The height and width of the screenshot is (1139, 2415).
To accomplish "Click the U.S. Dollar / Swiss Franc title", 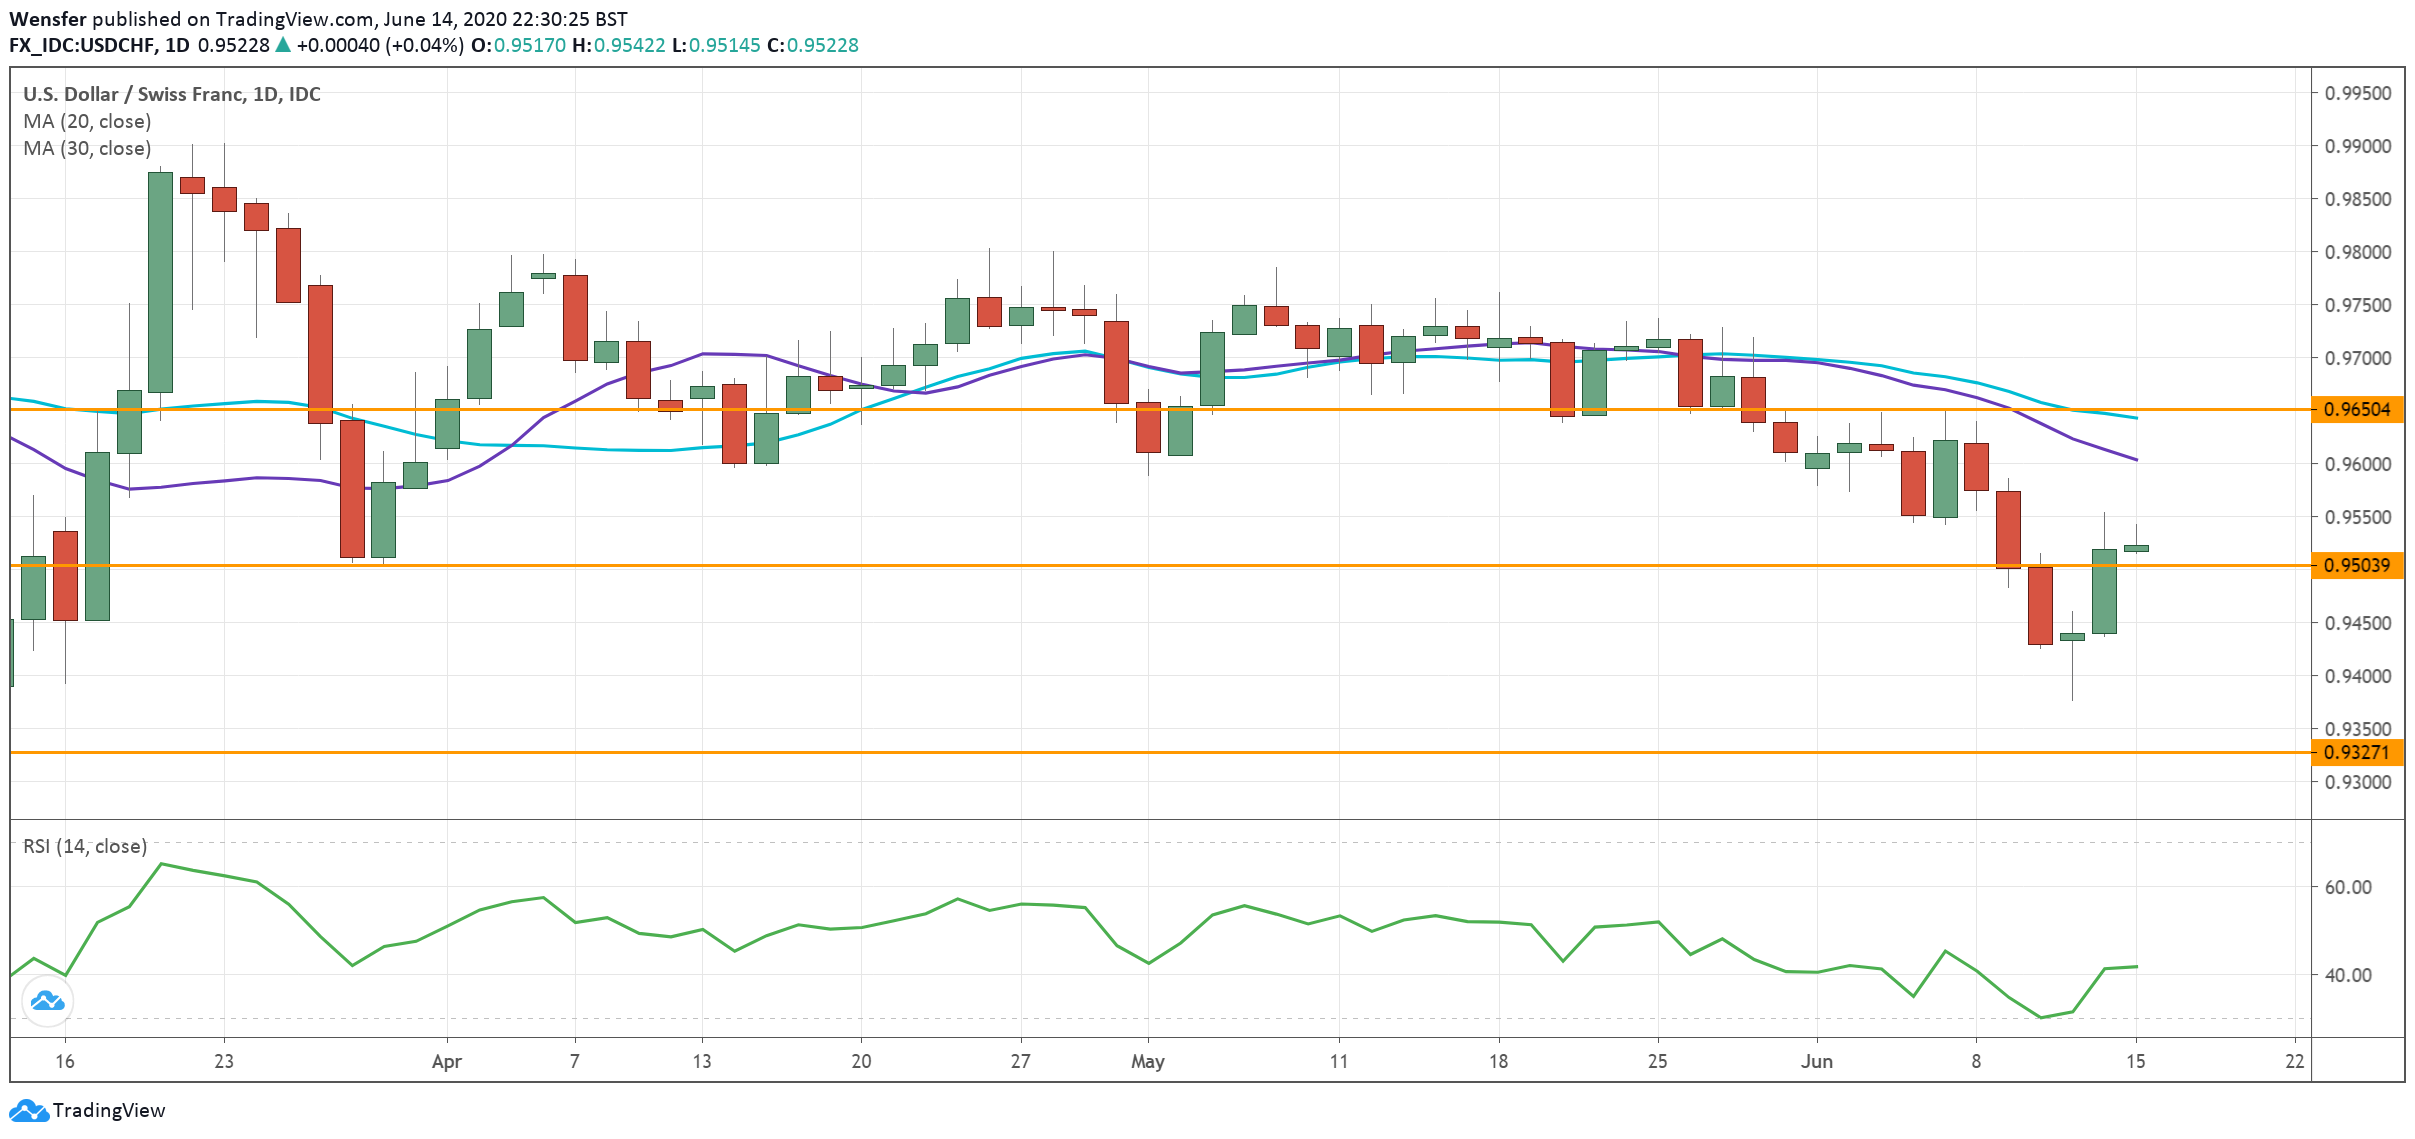I will pyautogui.click(x=171, y=94).
